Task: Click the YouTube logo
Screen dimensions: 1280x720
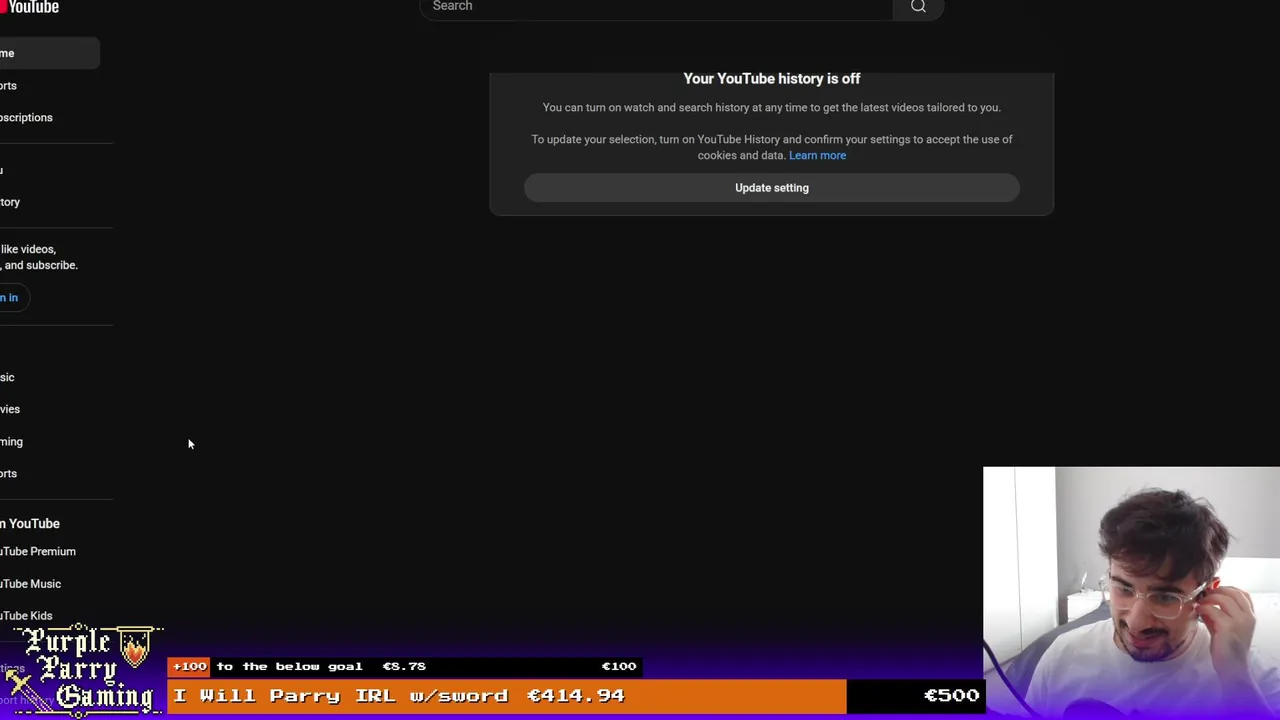Action: pyautogui.click(x=30, y=7)
